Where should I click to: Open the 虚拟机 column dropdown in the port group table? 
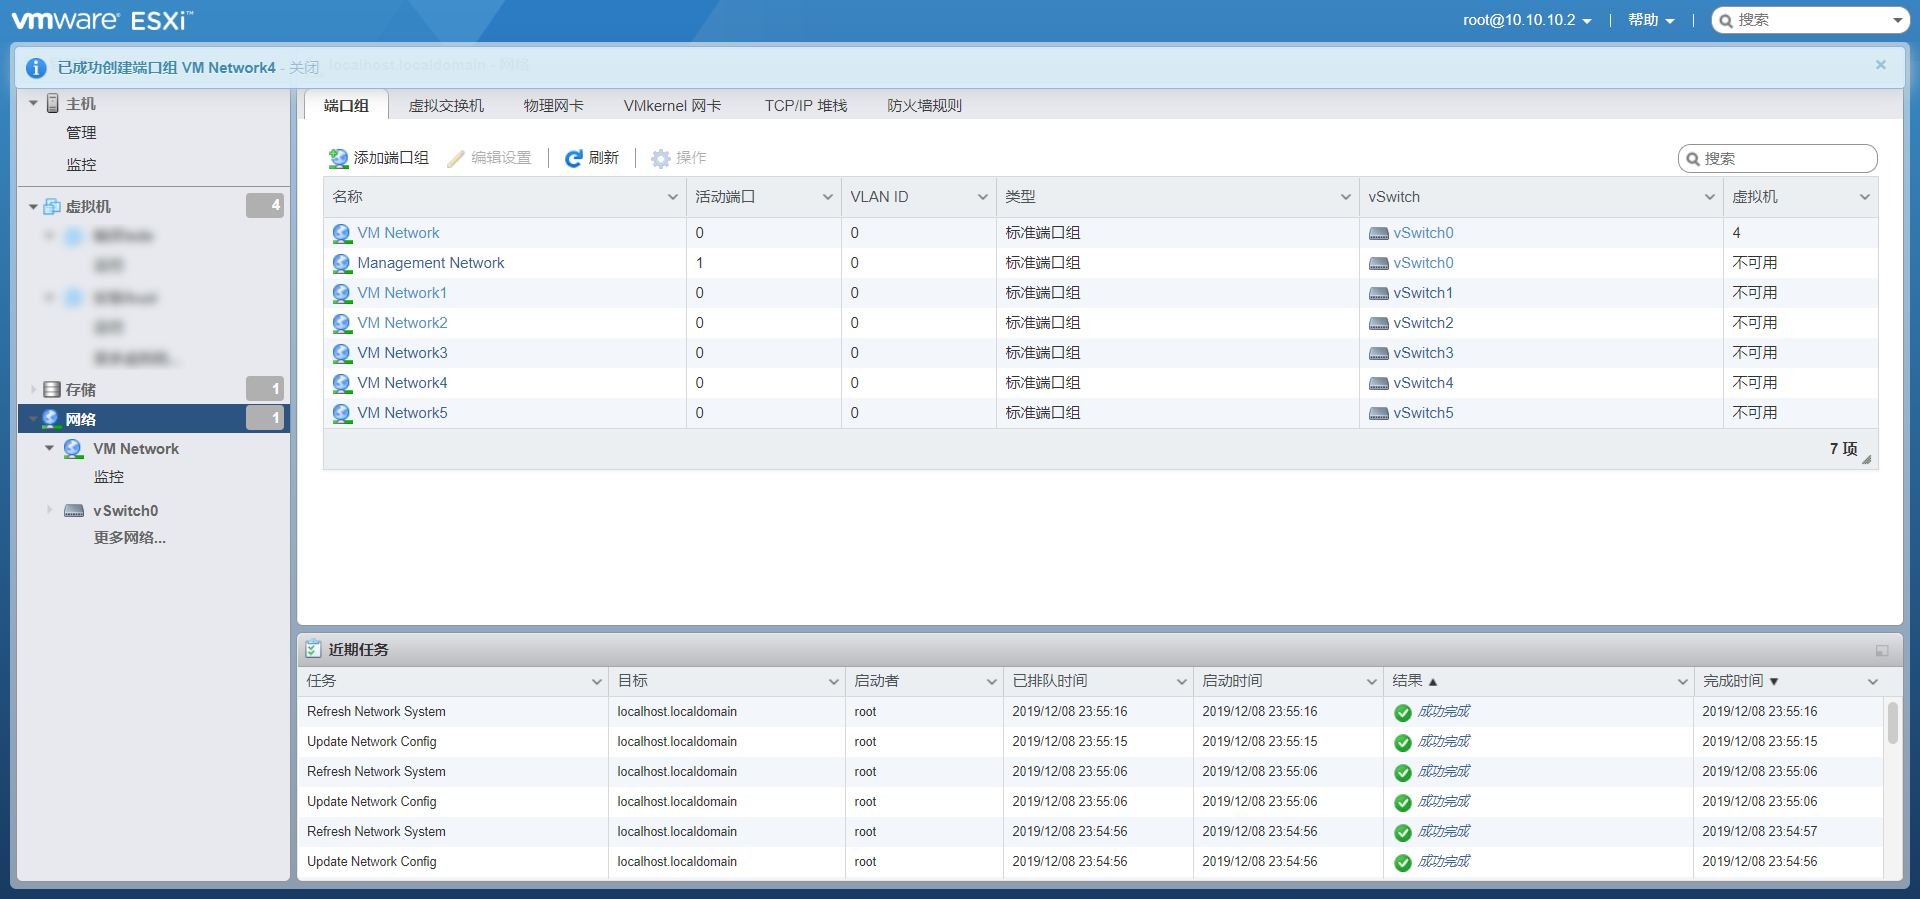click(x=1865, y=197)
